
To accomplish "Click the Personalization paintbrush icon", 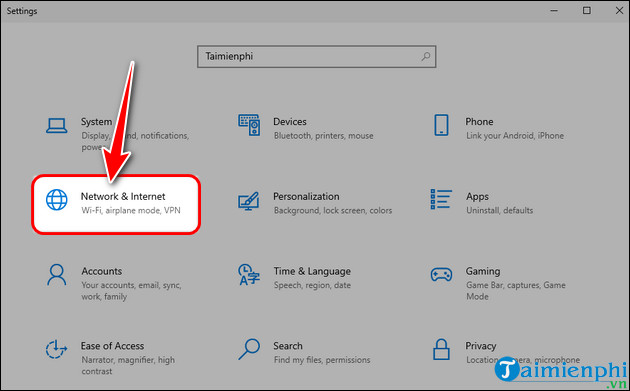I will coord(249,201).
